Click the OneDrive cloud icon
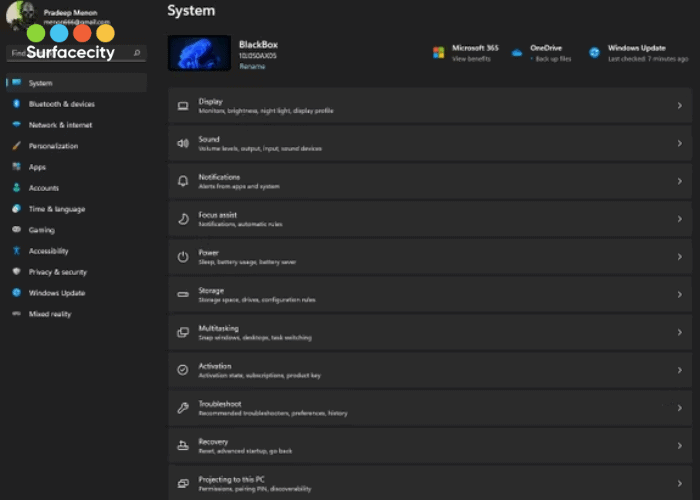 [517, 52]
